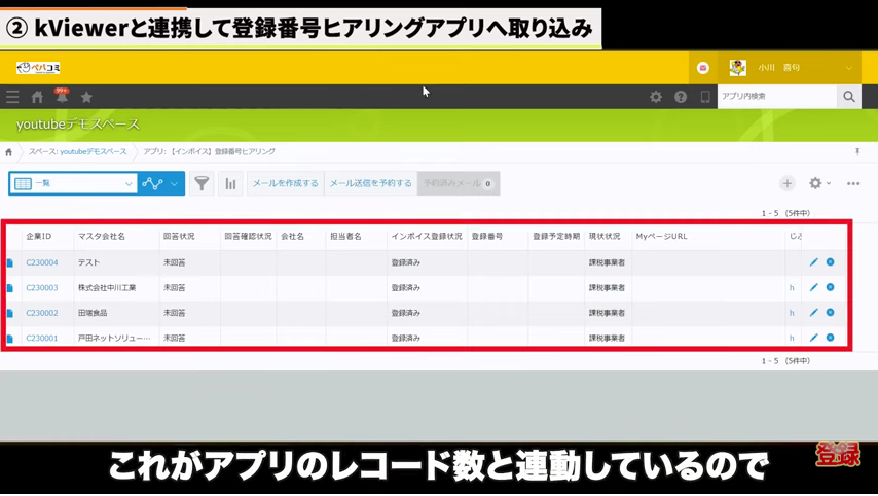Click the pin icon at right of breadcrumb

[x=857, y=152]
